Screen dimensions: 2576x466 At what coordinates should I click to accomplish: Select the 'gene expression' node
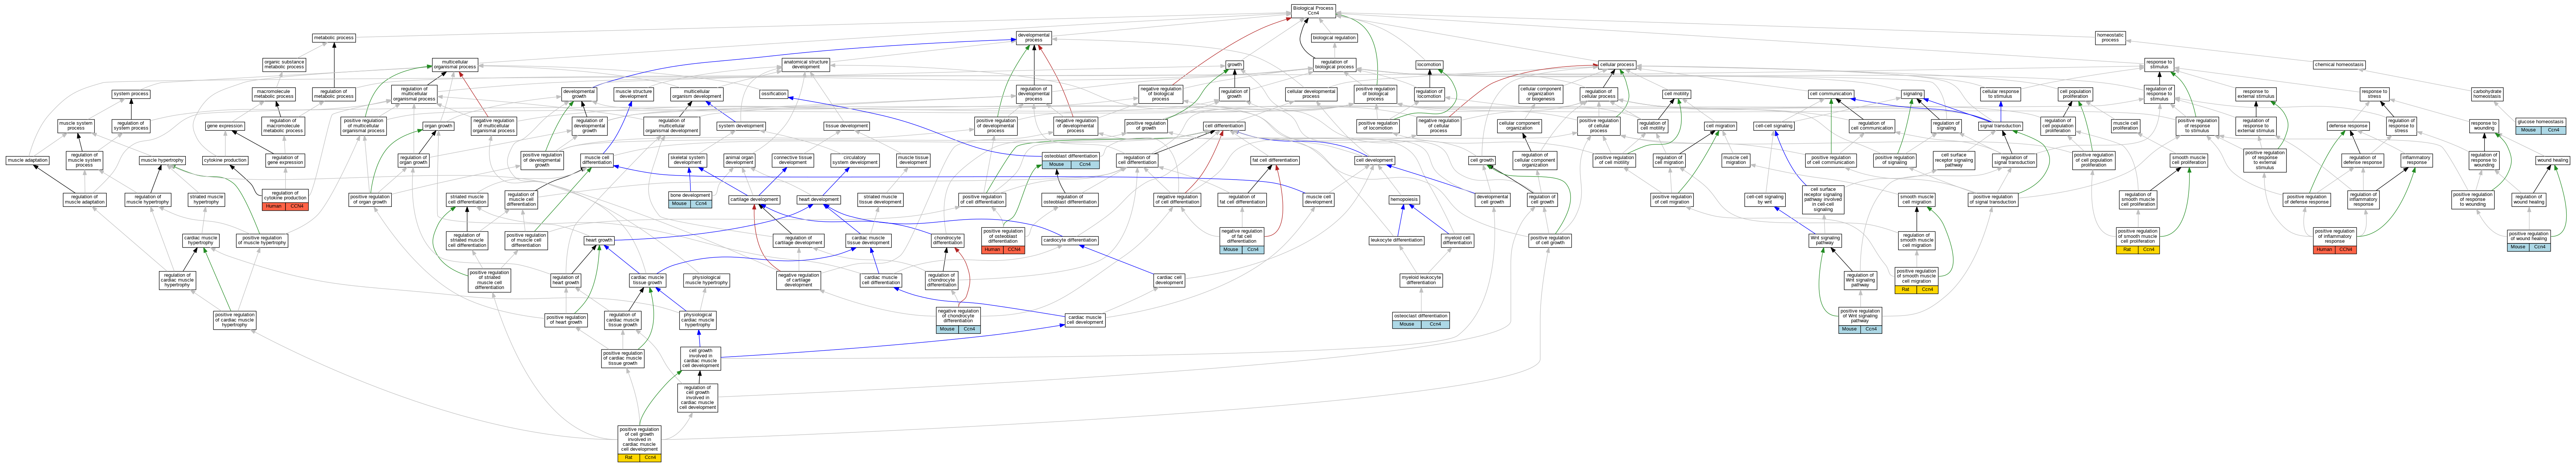point(225,126)
